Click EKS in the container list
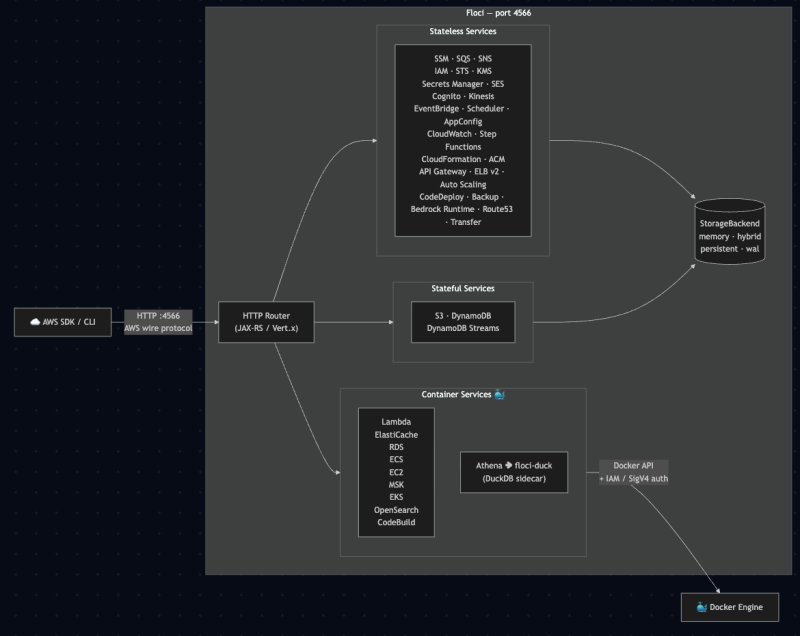Viewport: 800px width, 636px height. [x=396, y=497]
